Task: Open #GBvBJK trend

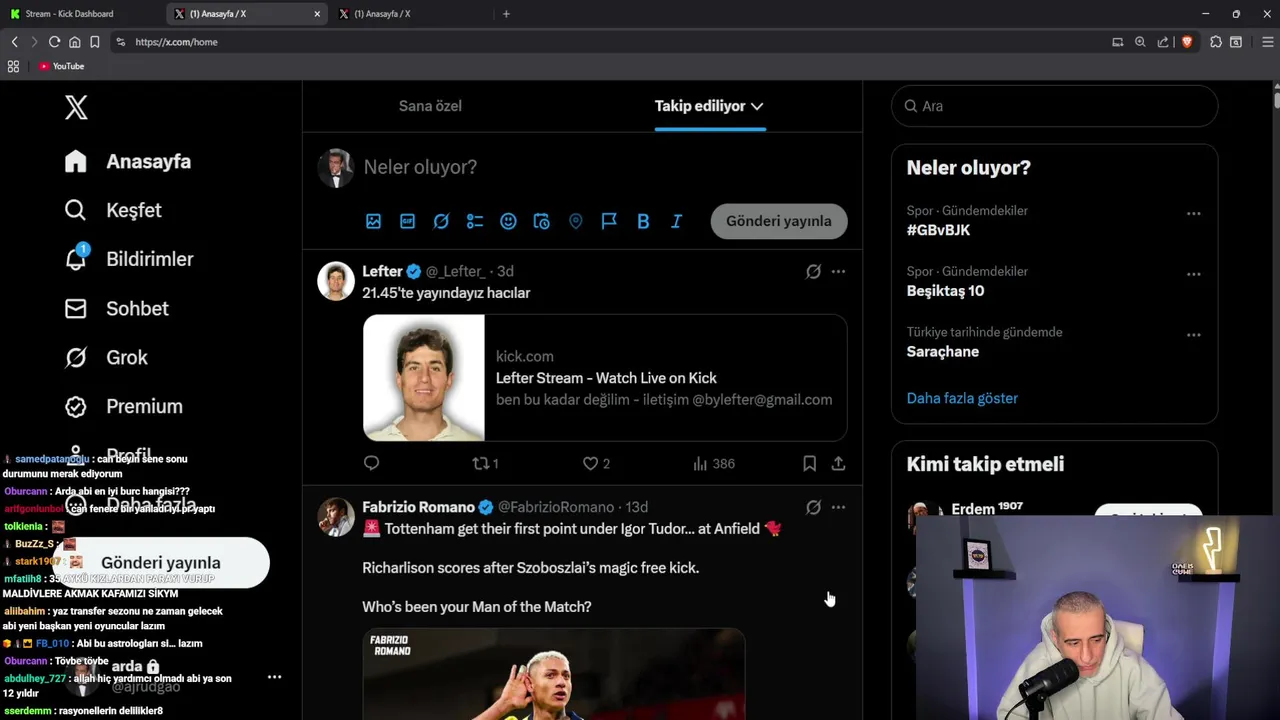Action: 938,230
